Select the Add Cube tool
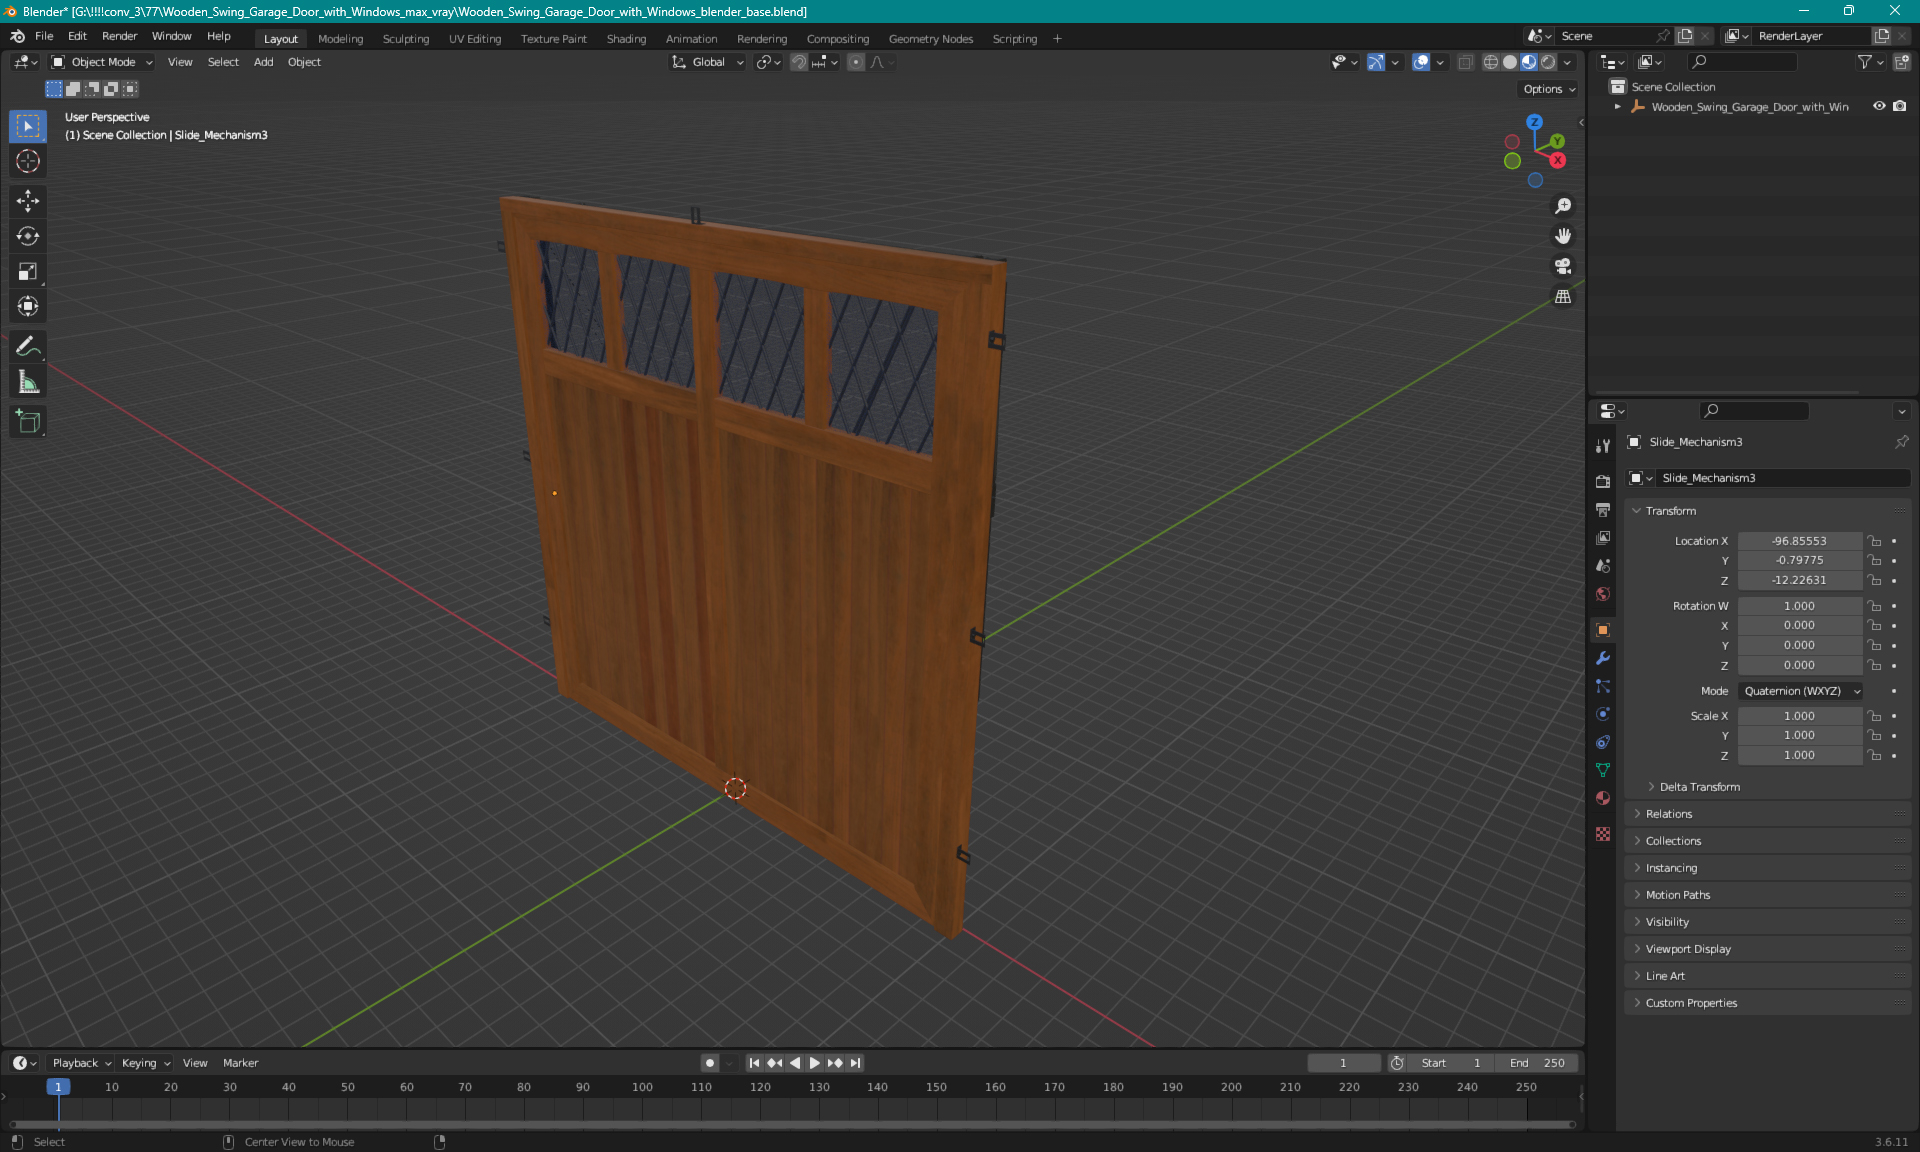This screenshot has height=1152, width=1920. [x=28, y=421]
